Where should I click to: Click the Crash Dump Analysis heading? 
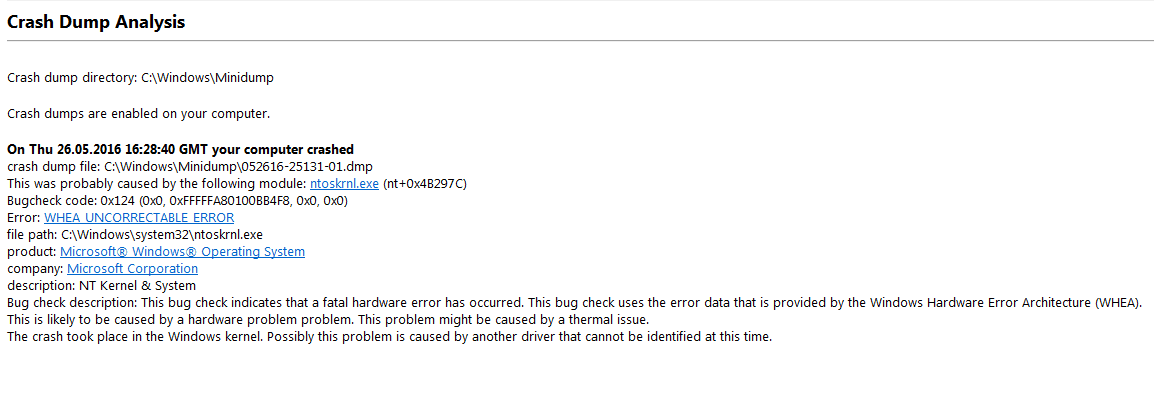pyautogui.click(x=96, y=22)
